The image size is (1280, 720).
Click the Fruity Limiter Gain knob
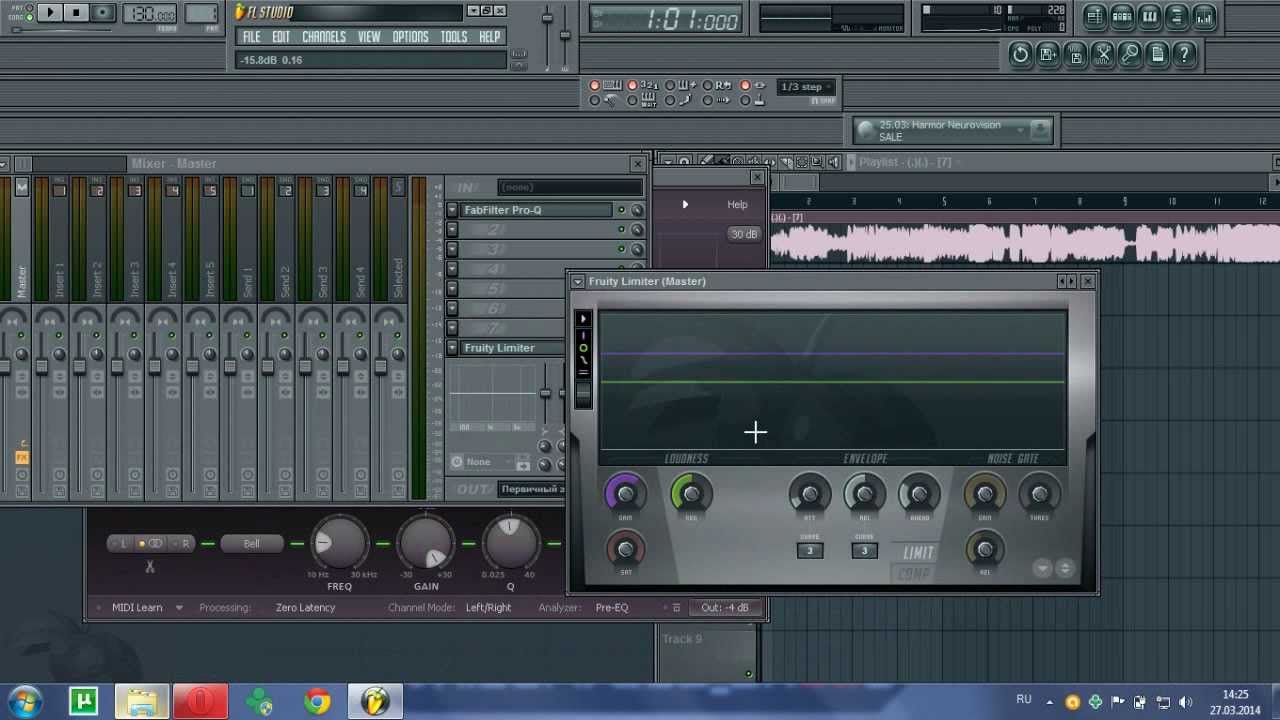point(626,493)
